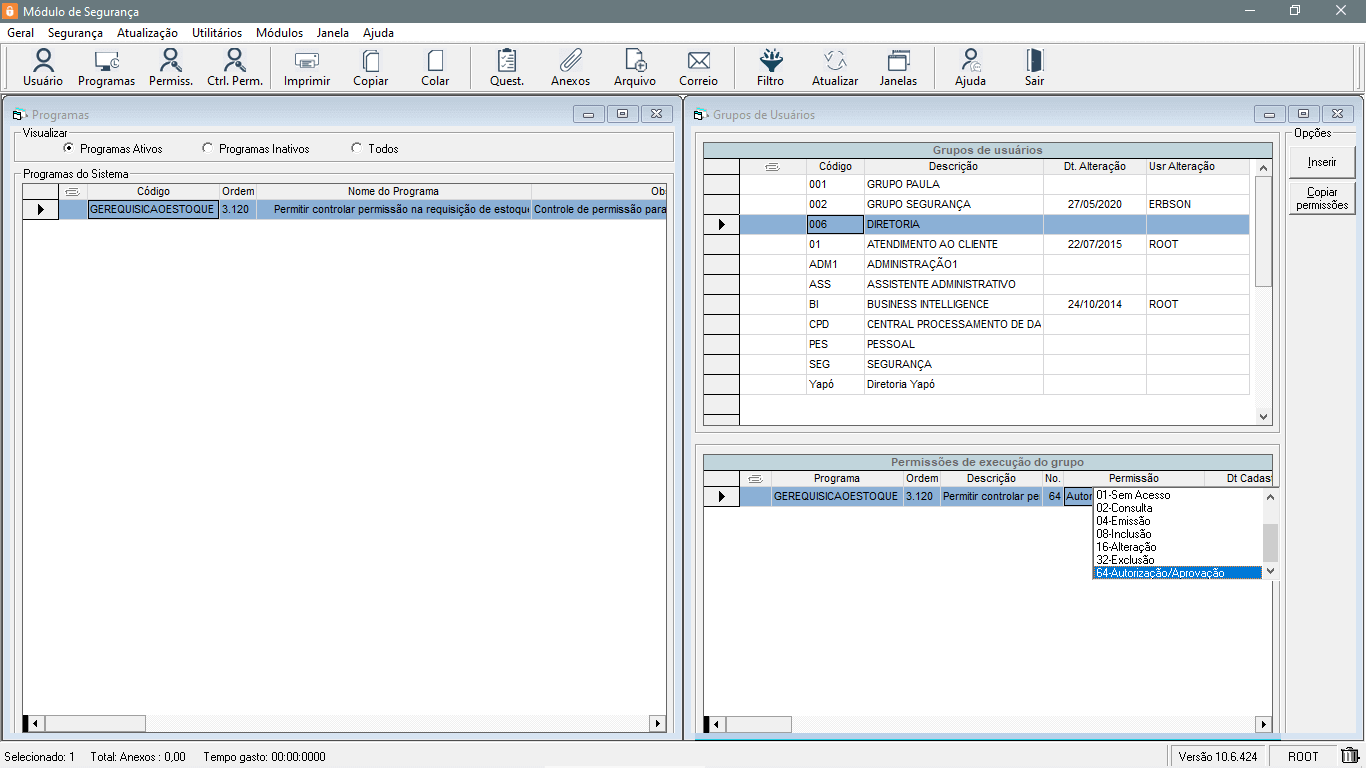Viewport: 1366px width, 768px height.
Task: Open the Correio envelope icon
Action: click(x=699, y=68)
